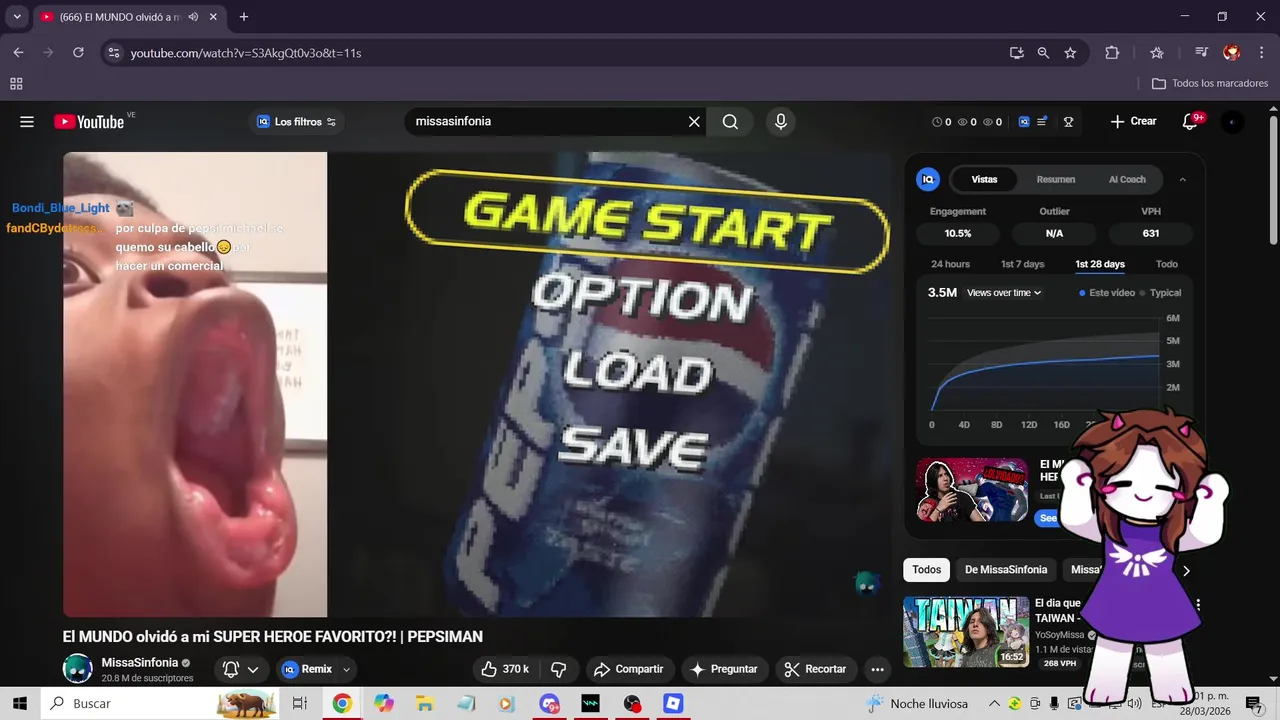
Task: Collapse the vidIQ panel with chevron
Action: click(x=1183, y=180)
